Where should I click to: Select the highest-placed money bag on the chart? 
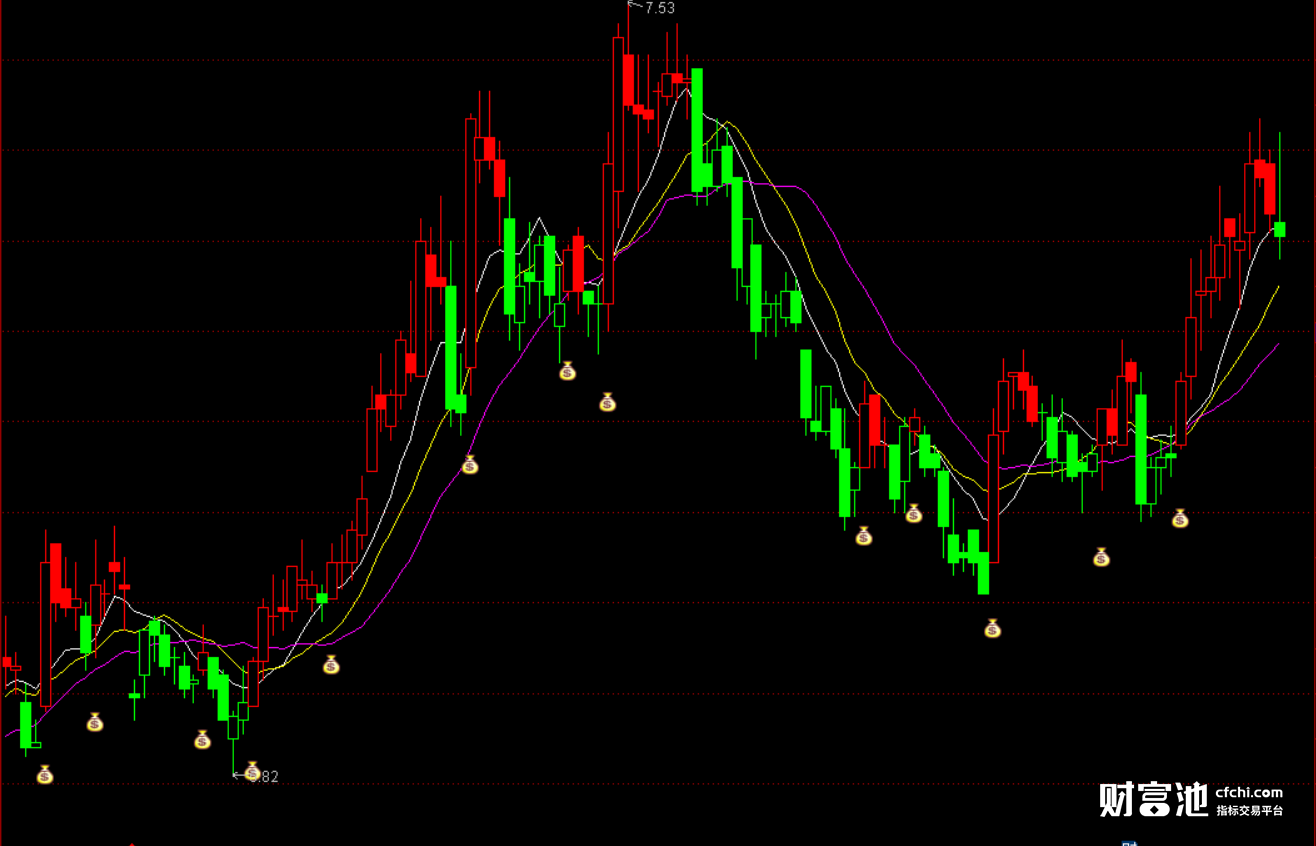(x=567, y=371)
